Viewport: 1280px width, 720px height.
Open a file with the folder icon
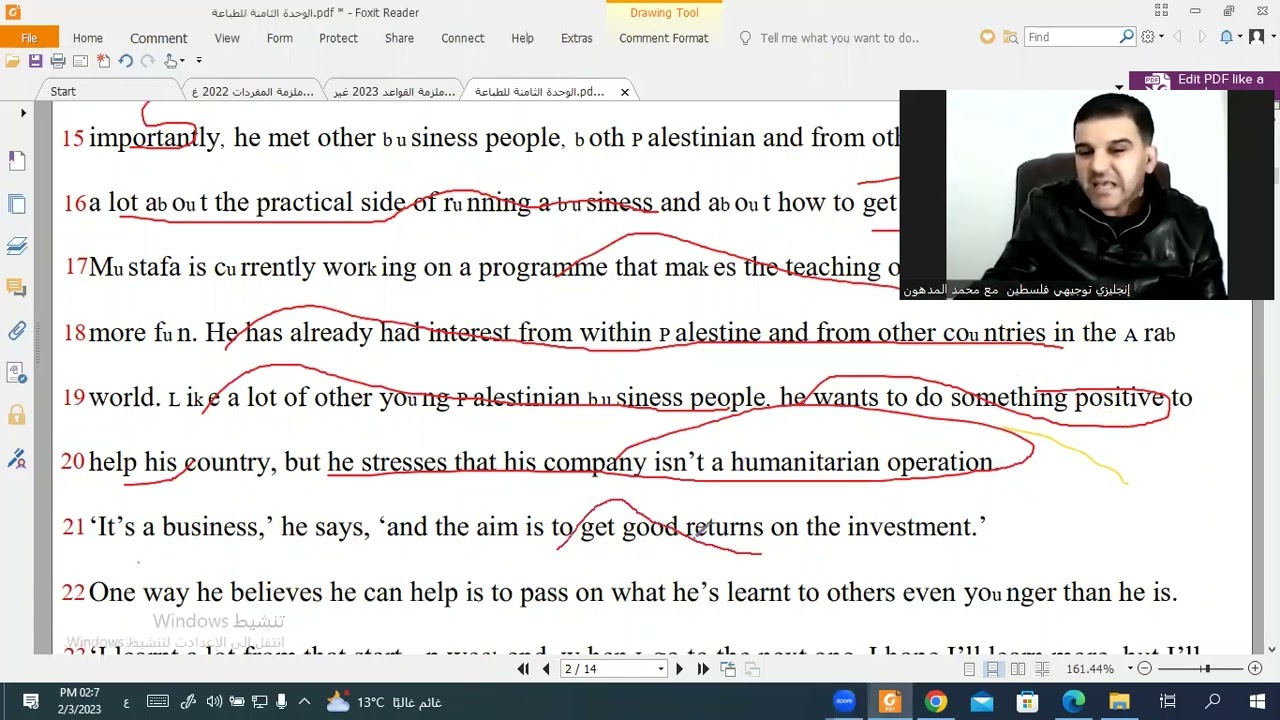pyautogui.click(x=13, y=61)
